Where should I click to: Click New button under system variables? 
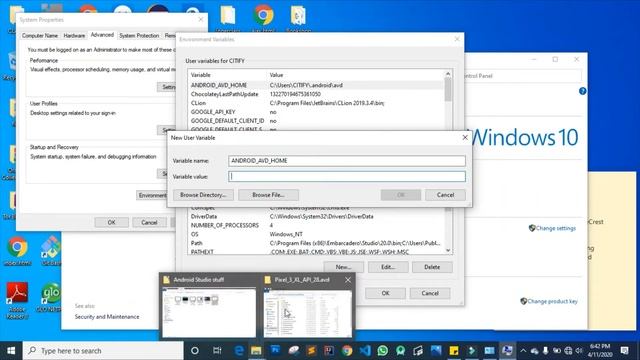[343, 267]
